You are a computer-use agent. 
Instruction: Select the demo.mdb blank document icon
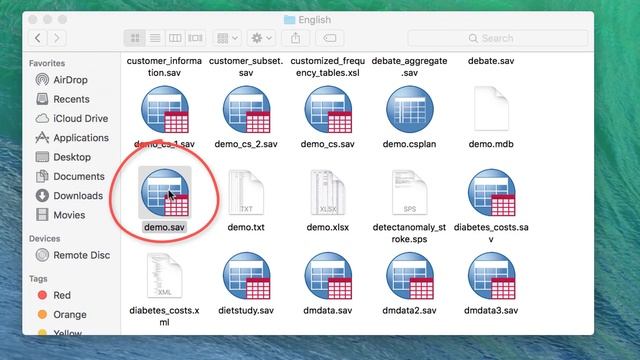pos(491,109)
